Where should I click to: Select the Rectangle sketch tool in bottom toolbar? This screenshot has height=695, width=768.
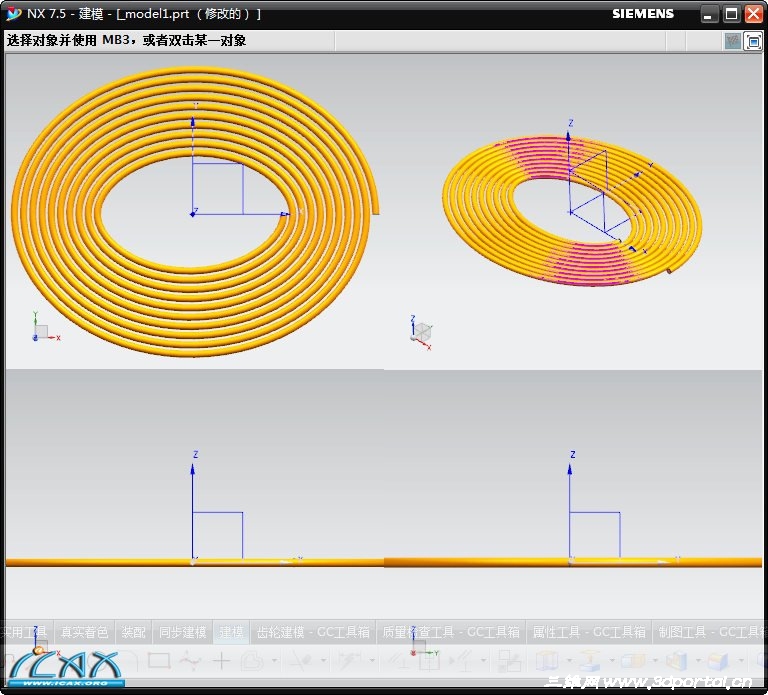pos(159,661)
